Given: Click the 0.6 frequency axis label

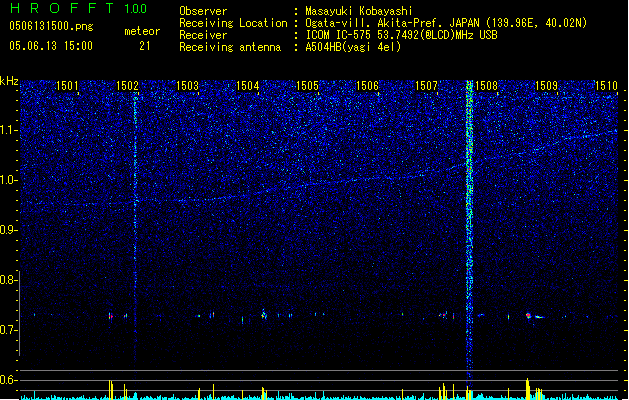Looking at the screenshot, I should 8,380.
